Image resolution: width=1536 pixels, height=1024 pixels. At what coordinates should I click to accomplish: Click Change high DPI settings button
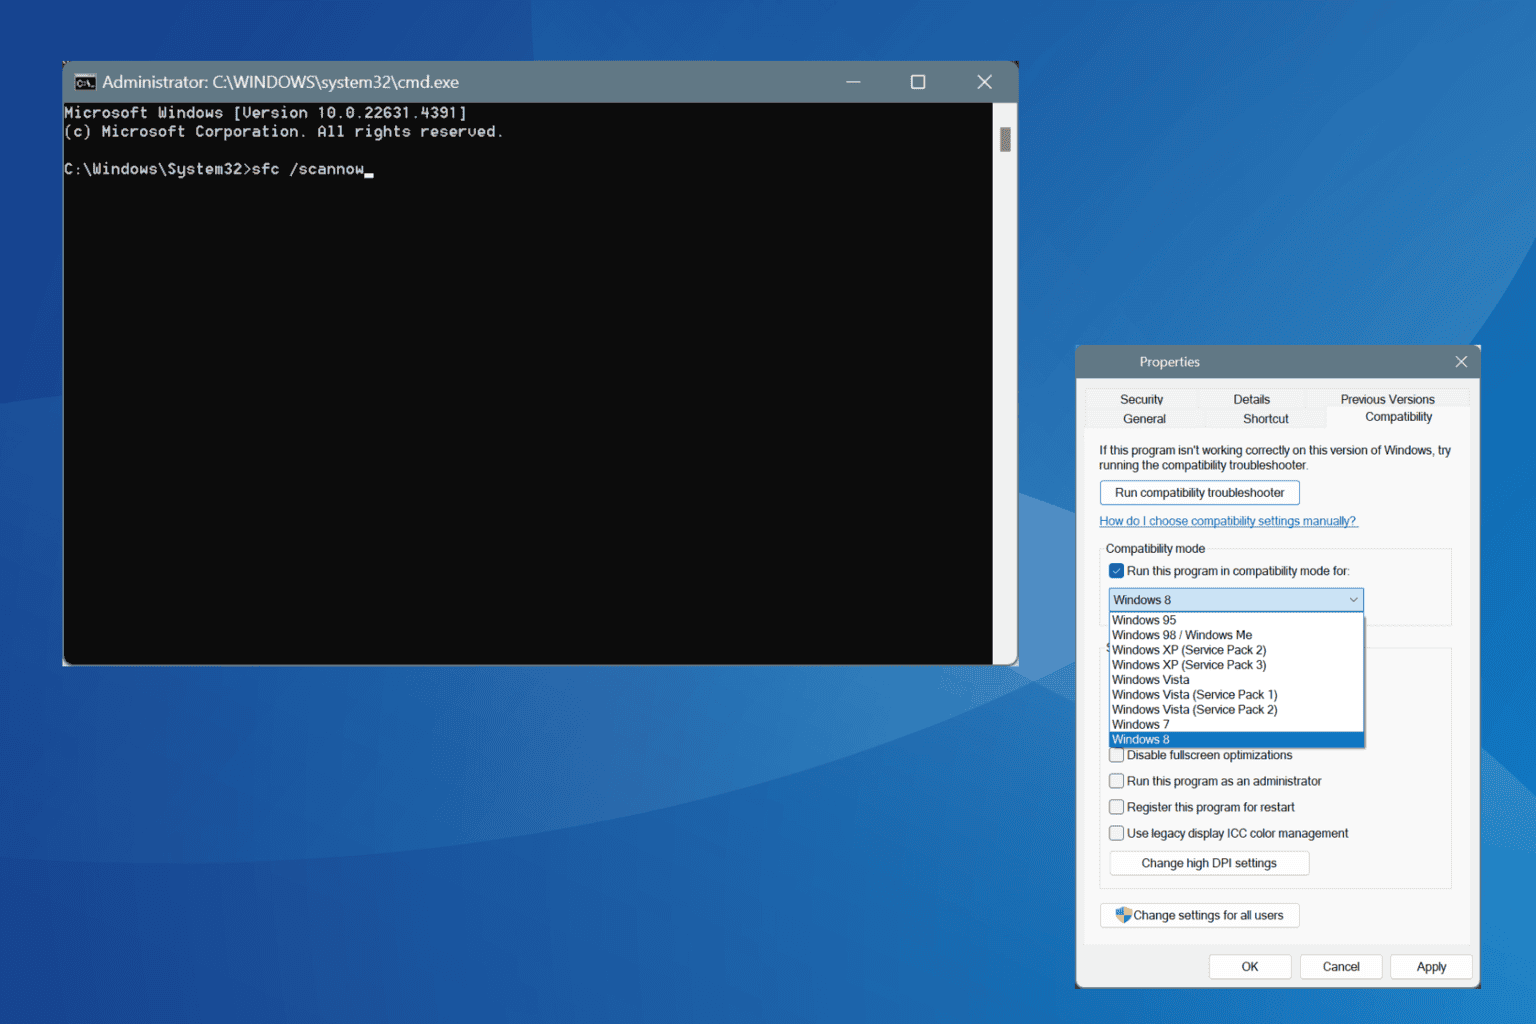1209,863
